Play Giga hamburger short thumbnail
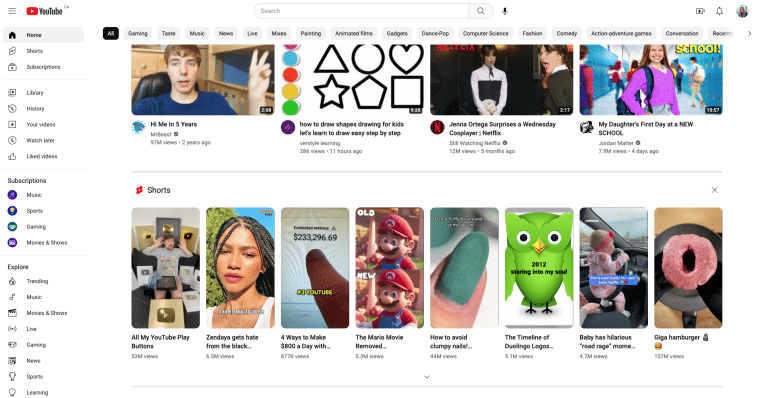 [688, 268]
